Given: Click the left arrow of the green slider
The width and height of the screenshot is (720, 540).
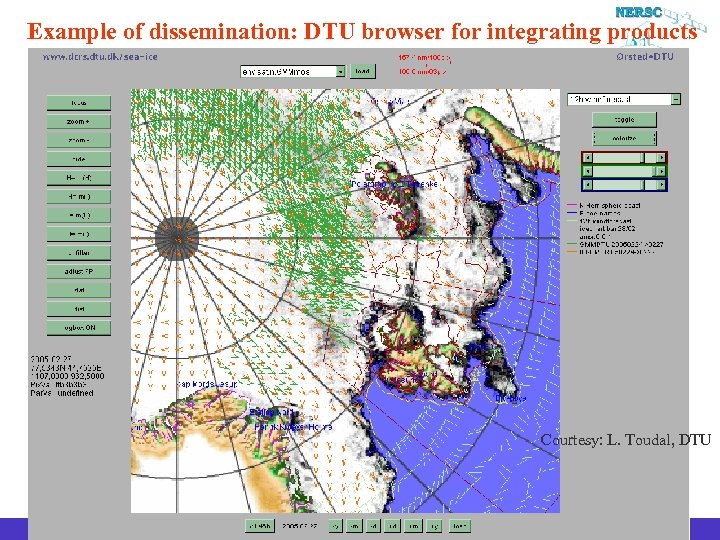Looking at the screenshot, I should 588,171.
